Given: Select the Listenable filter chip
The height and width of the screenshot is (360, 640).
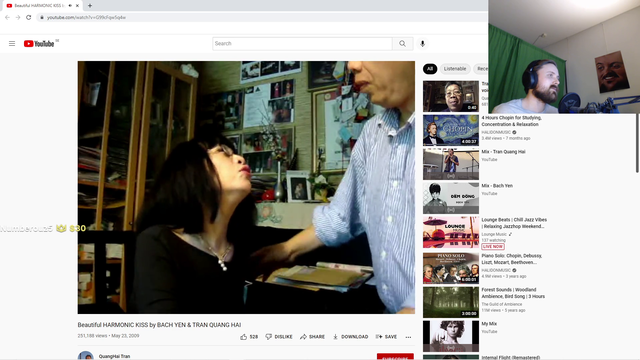Looking at the screenshot, I should pyautogui.click(x=455, y=69).
